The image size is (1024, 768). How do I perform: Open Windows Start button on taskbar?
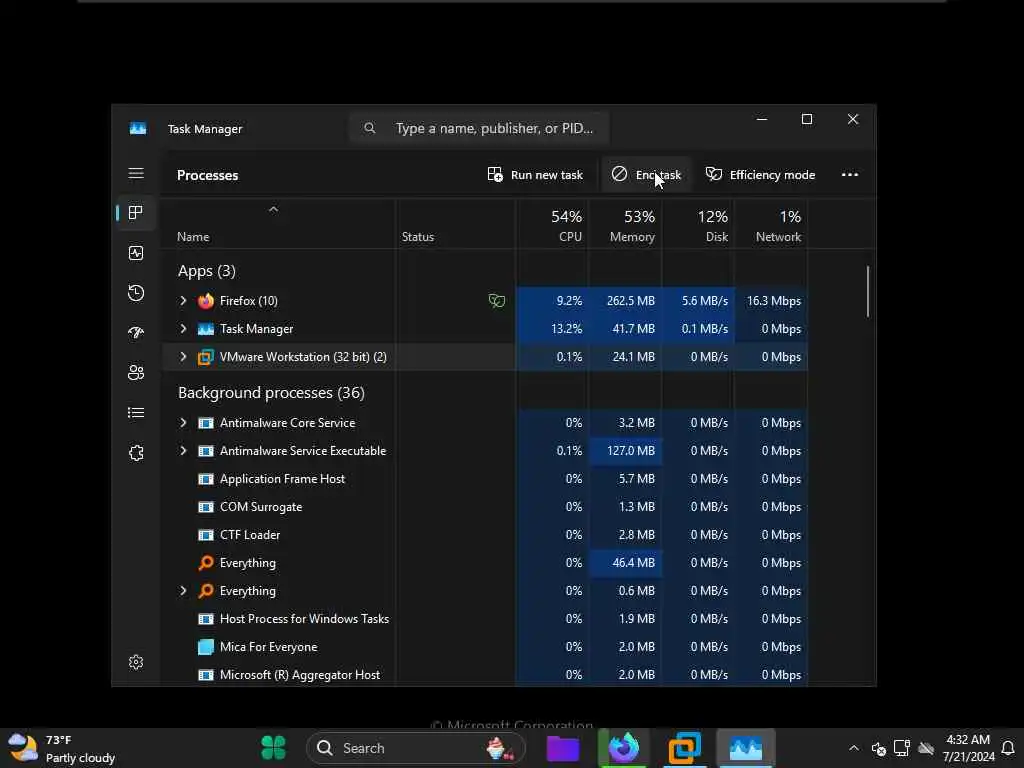pos(274,748)
